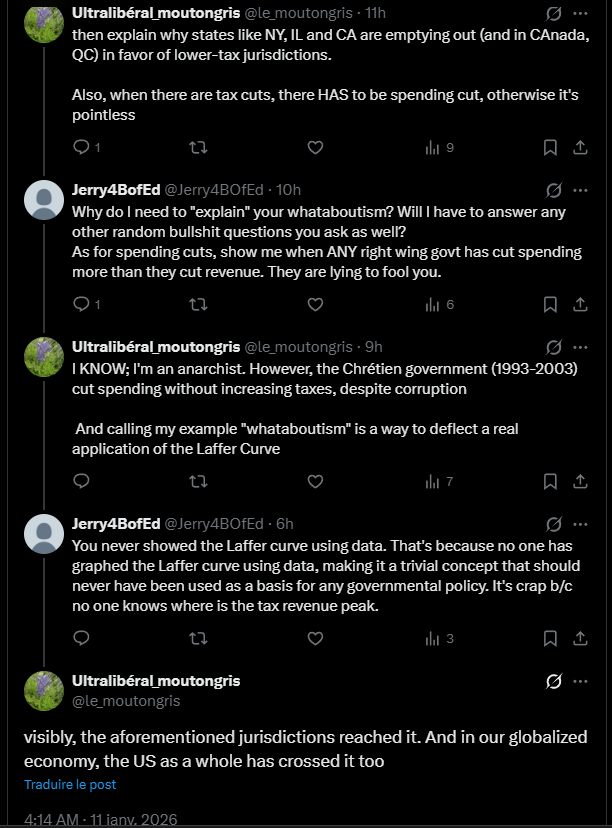Reply to the "never showed the Laffer curve" tweet
This screenshot has height=828, width=612.
(82, 638)
